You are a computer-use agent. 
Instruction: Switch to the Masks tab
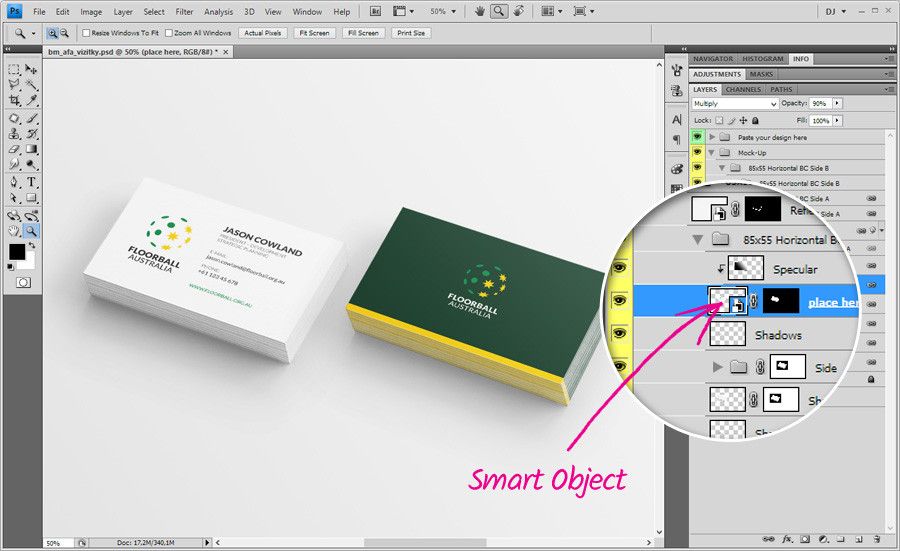(x=761, y=74)
